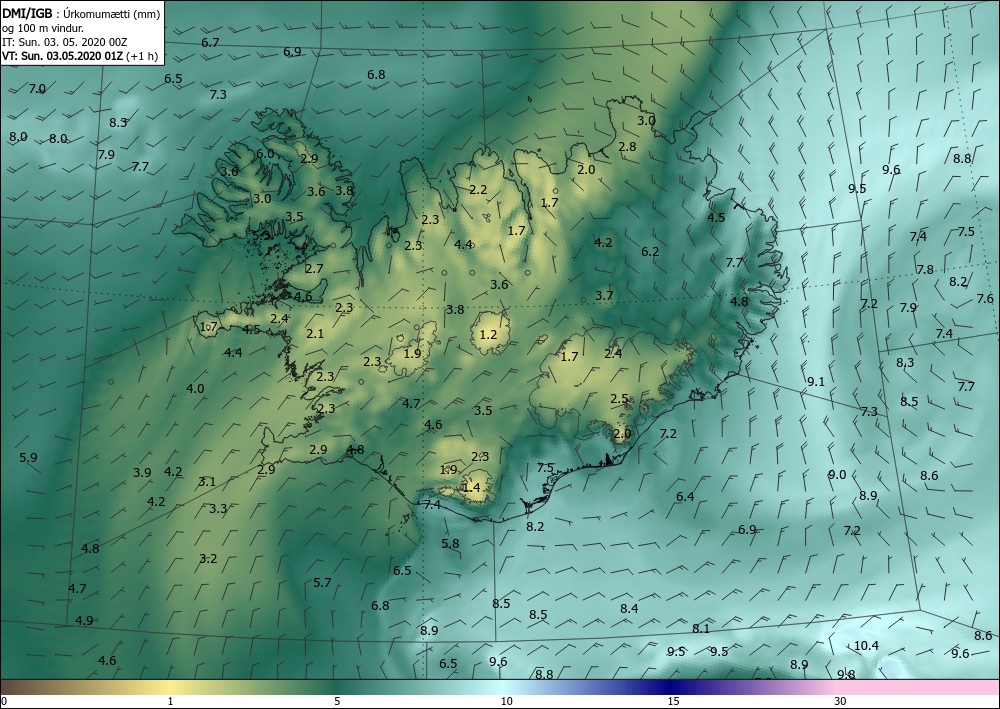Select the '8.4' value on the map
This screenshot has height=709, width=1000.
[x=629, y=609]
